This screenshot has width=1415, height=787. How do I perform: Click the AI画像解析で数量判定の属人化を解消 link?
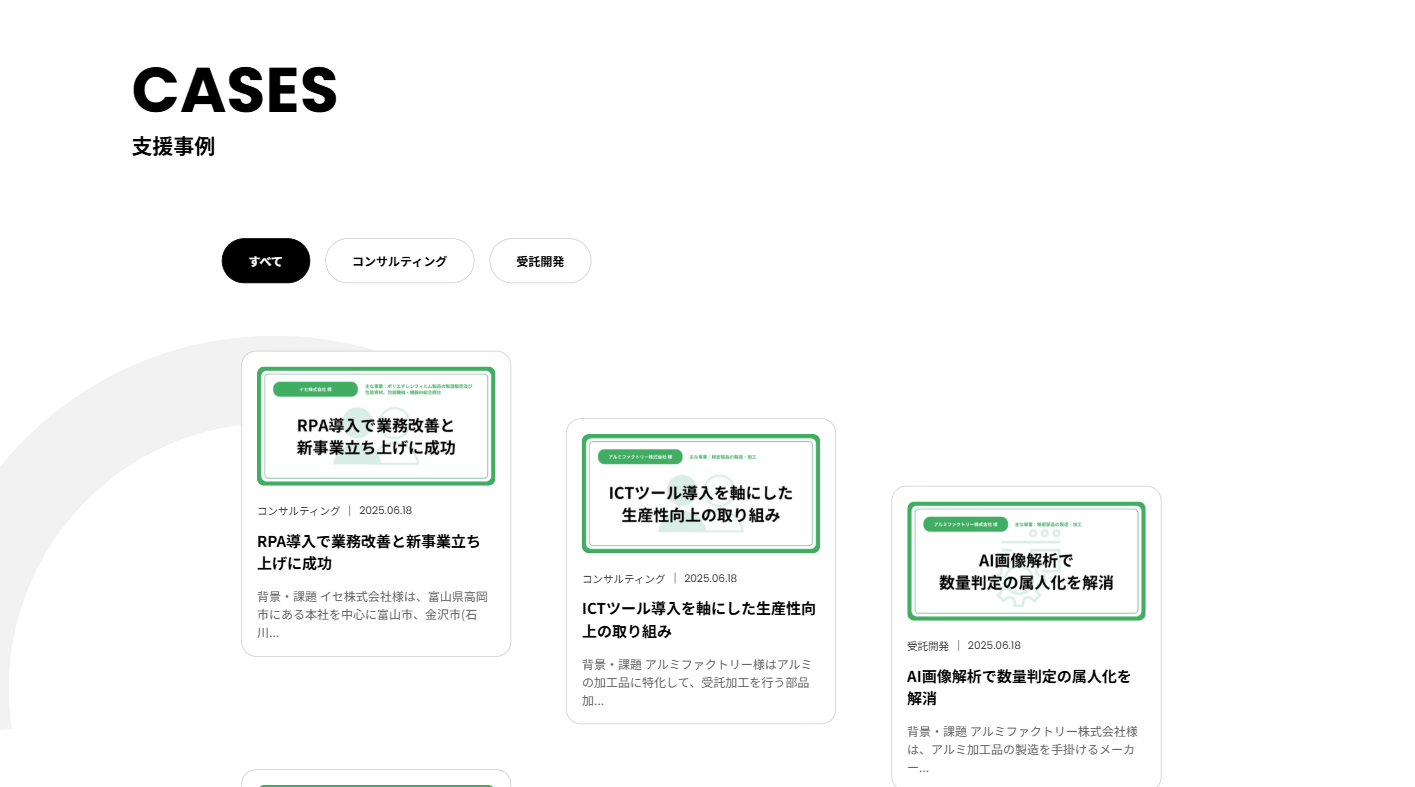1018,687
